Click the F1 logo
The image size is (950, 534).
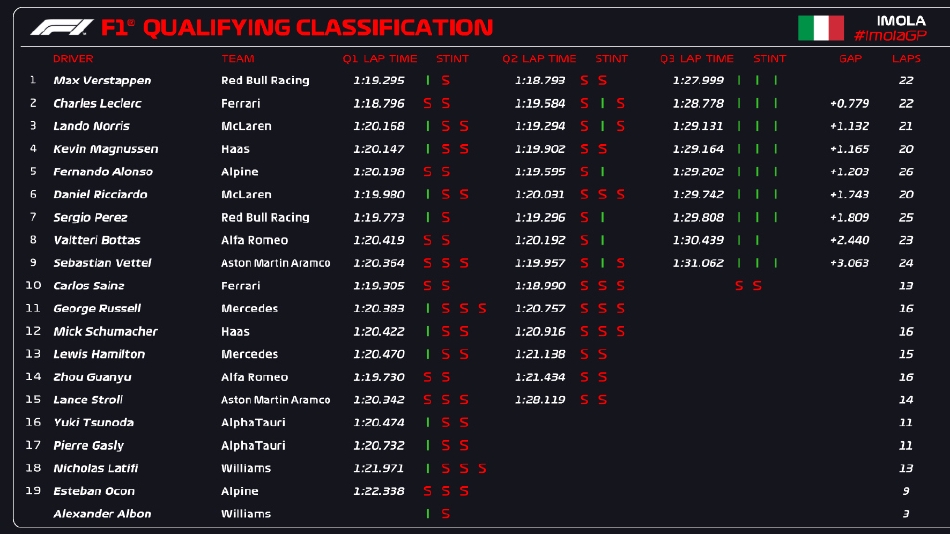click(x=62, y=28)
